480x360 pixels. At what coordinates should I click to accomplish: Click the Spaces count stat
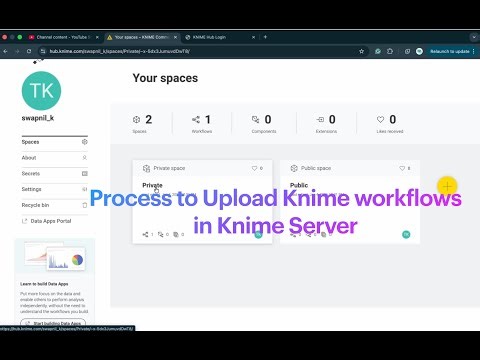point(142,124)
